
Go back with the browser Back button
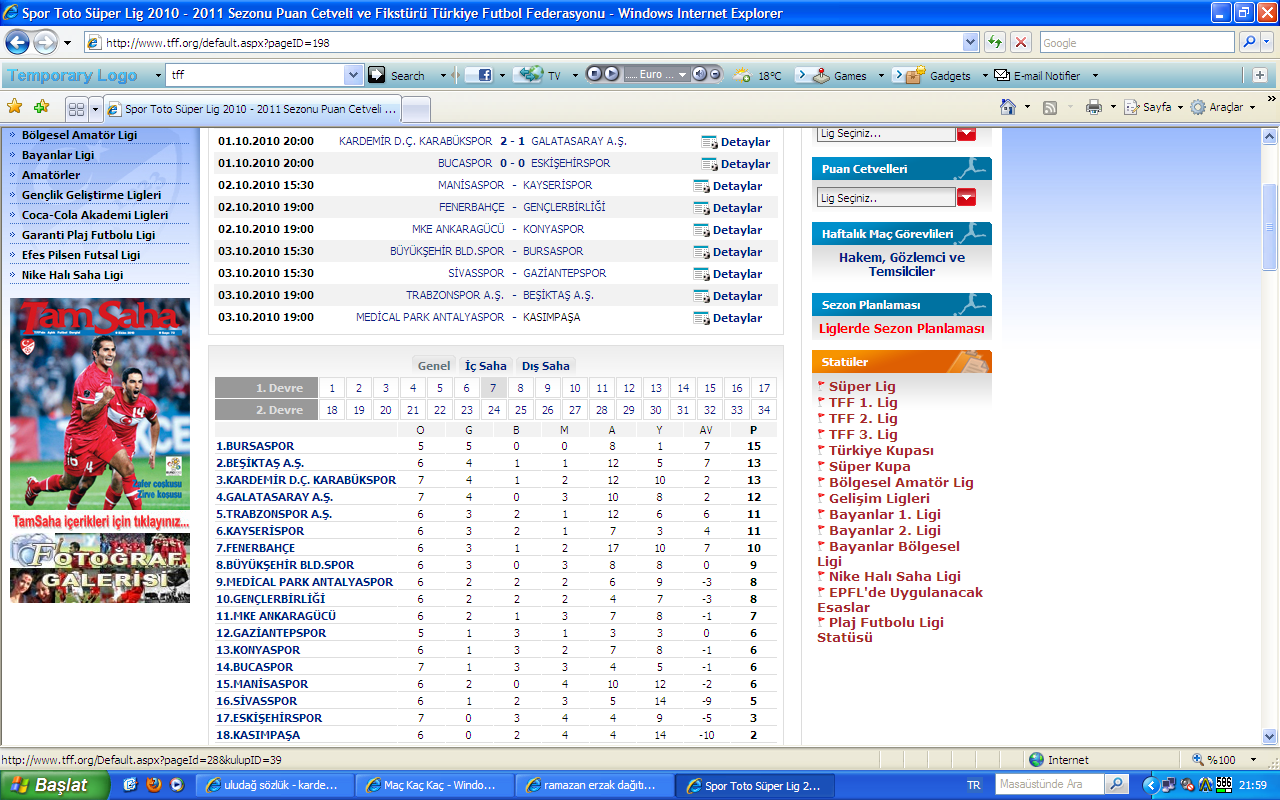point(17,42)
